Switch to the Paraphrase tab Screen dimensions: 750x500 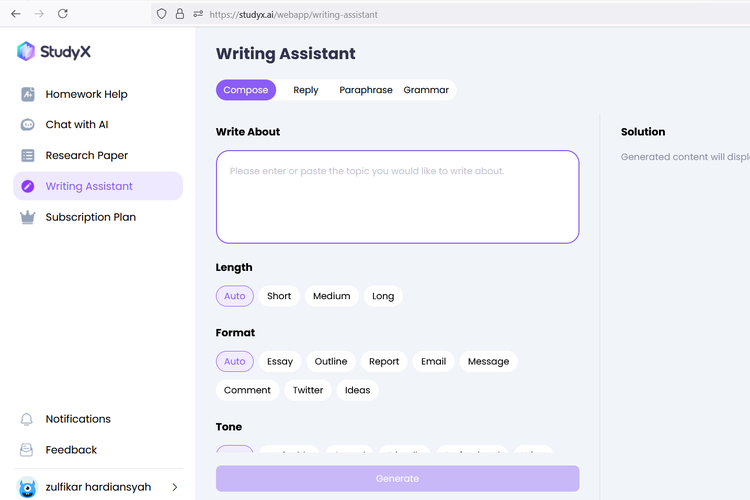coord(366,90)
